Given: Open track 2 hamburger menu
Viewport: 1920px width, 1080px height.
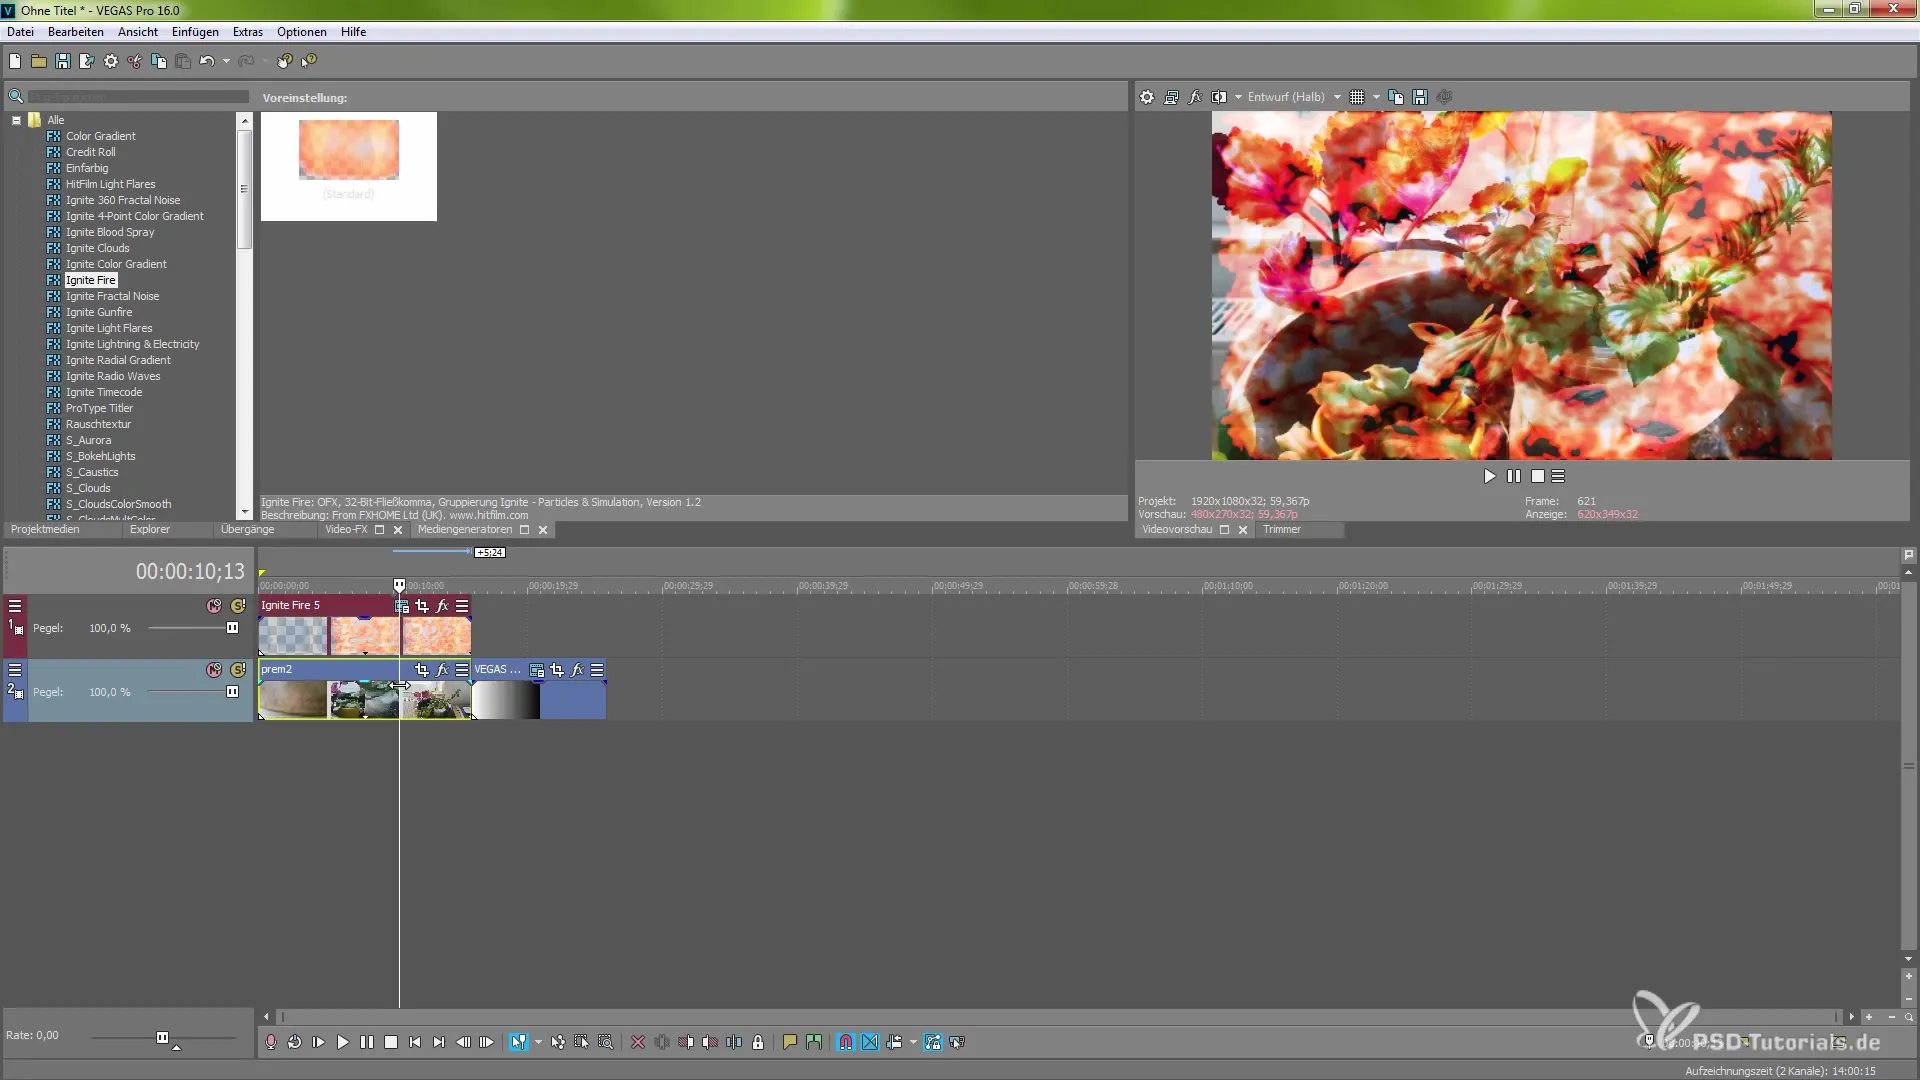Looking at the screenshot, I should point(15,670).
